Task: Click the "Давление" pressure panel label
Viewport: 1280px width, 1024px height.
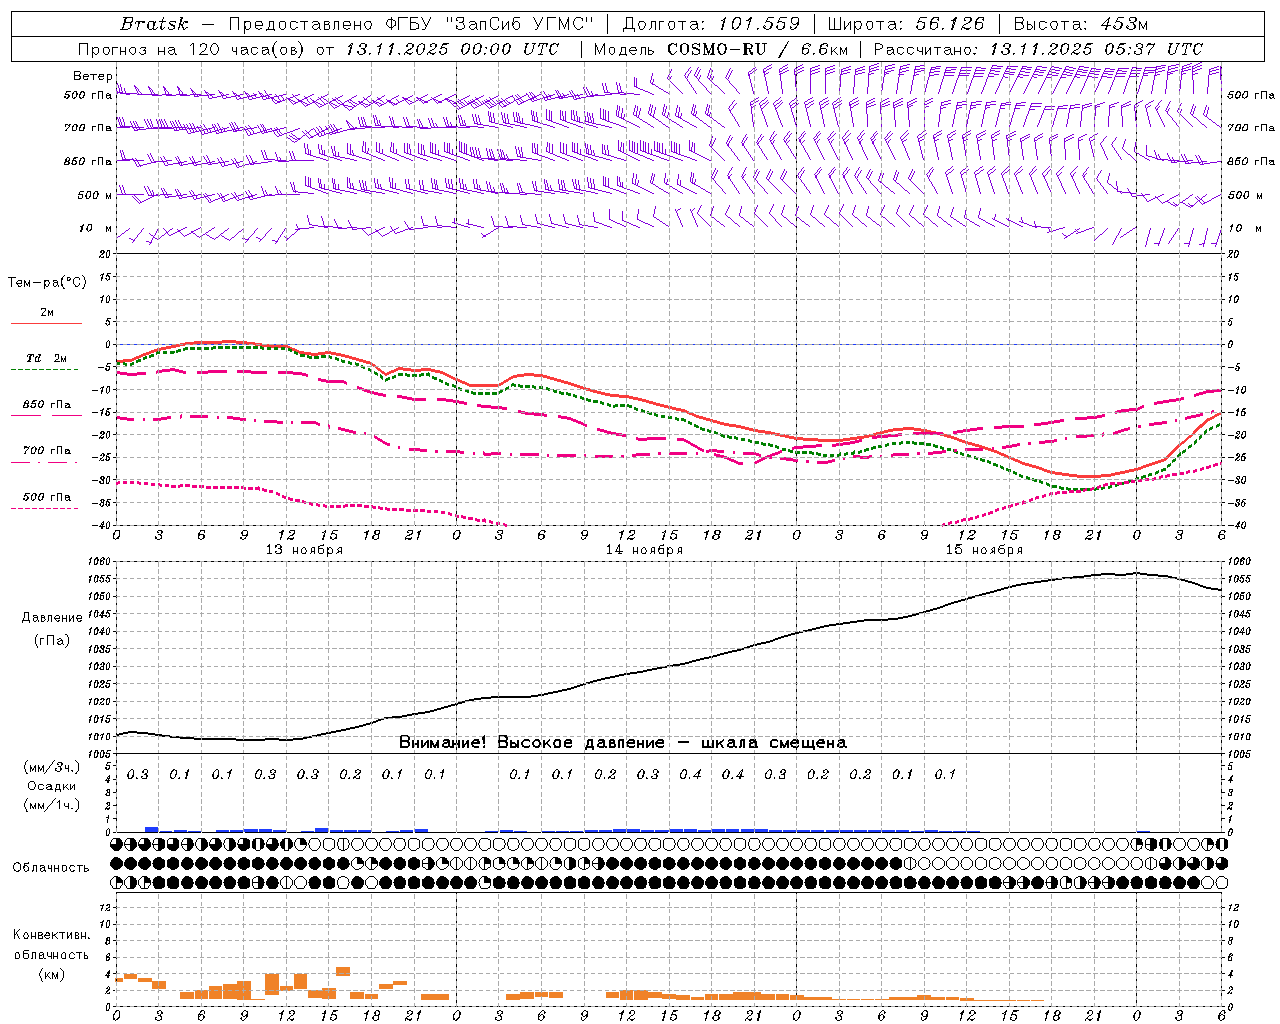Action: [x=52, y=618]
